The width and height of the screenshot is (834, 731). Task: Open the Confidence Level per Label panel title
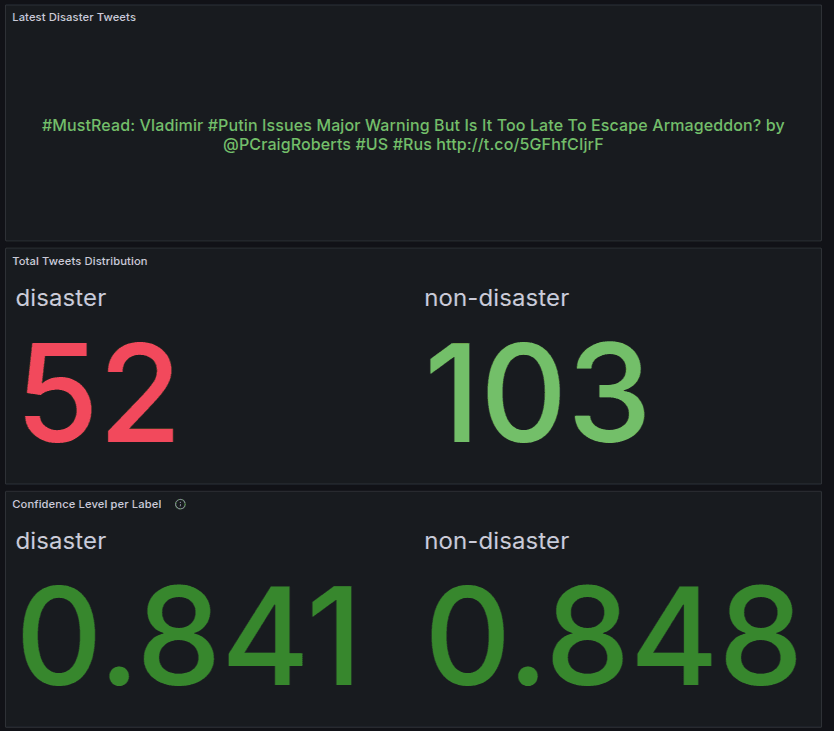click(x=87, y=504)
